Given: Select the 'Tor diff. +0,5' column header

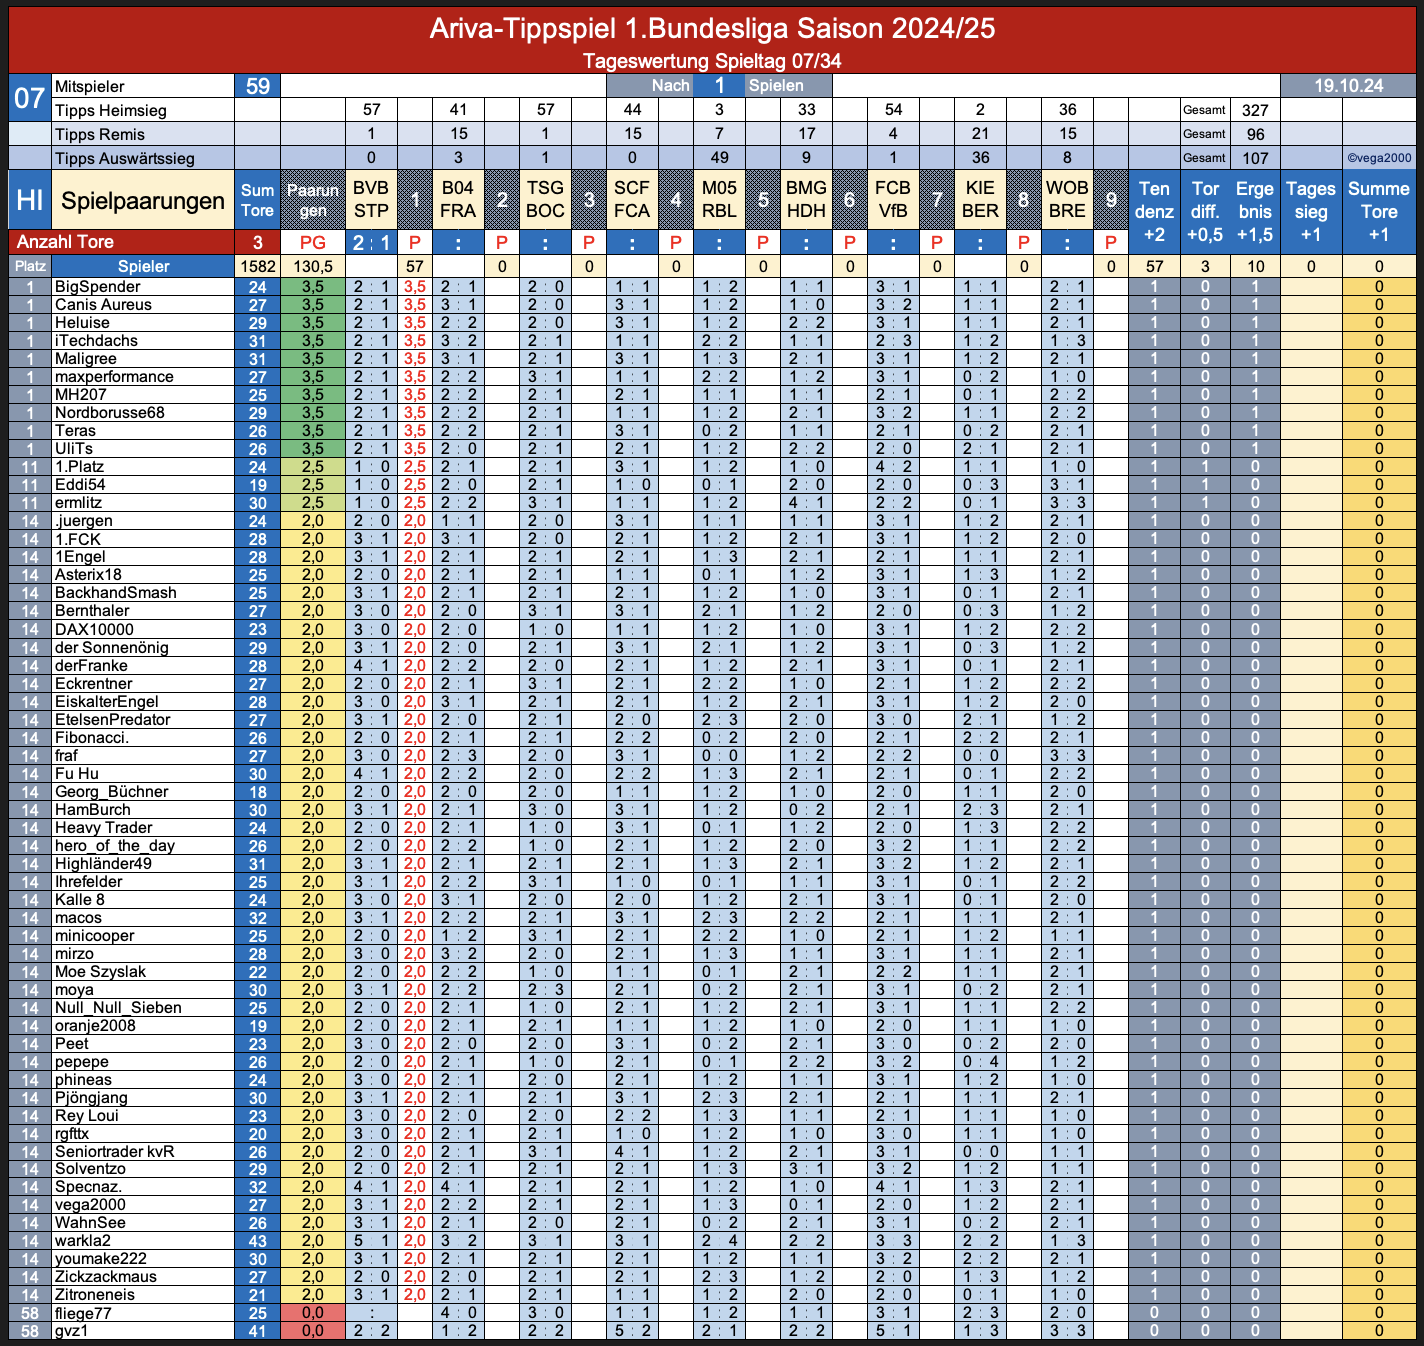Looking at the screenshot, I should (x=1205, y=211).
